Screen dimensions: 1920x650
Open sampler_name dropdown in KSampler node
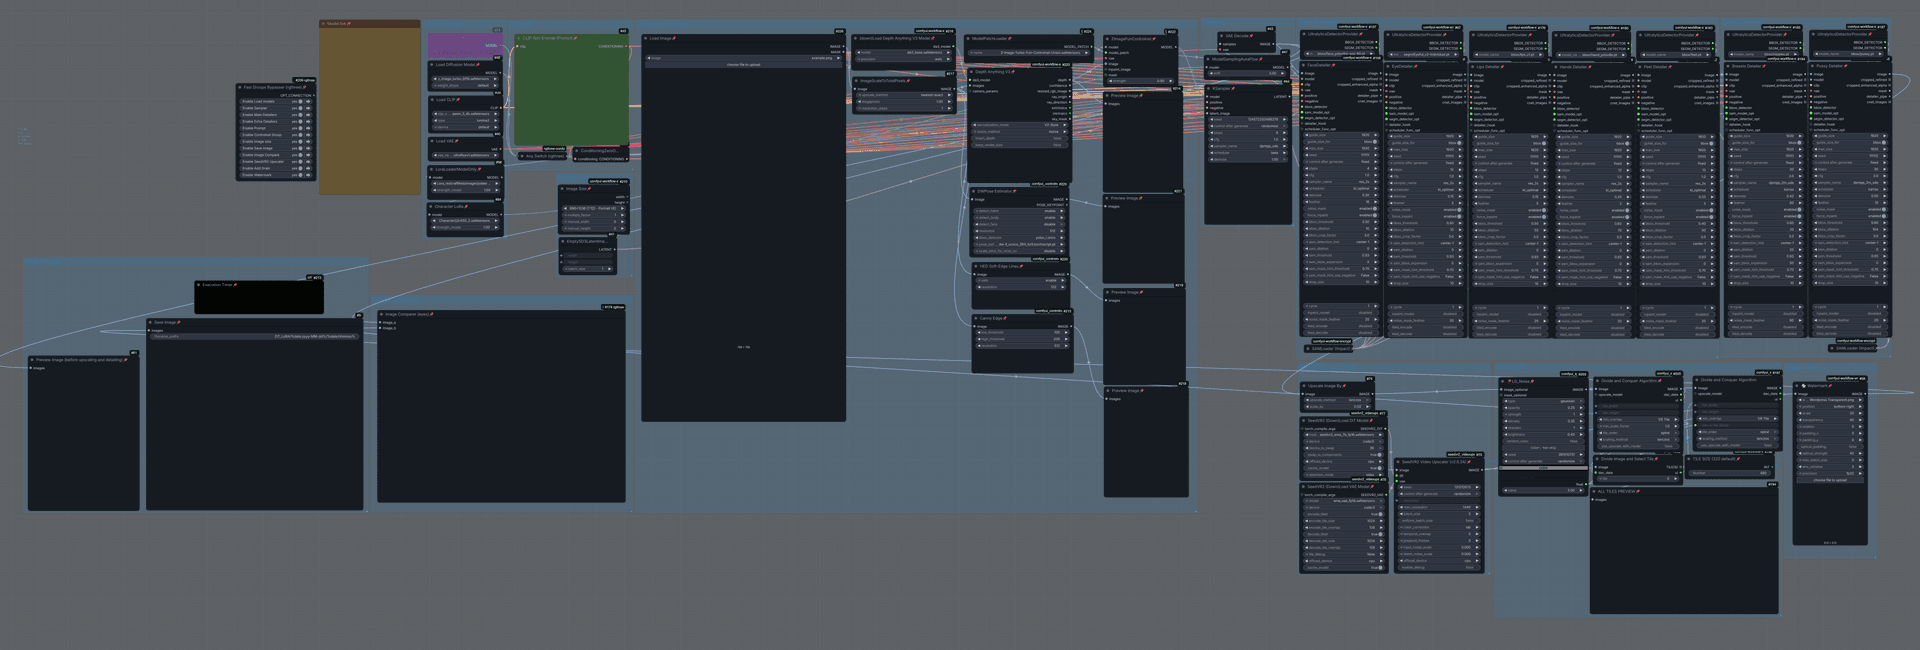tap(1246, 146)
